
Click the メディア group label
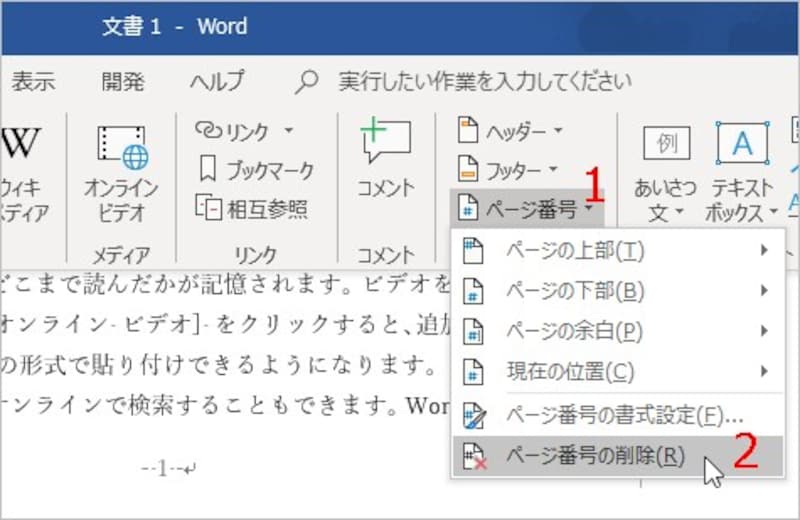(x=121, y=254)
